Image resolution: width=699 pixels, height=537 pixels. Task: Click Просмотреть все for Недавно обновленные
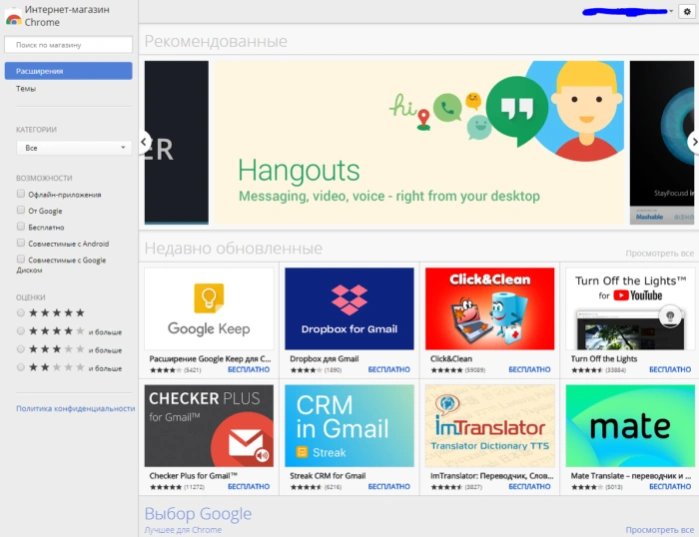click(659, 253)
